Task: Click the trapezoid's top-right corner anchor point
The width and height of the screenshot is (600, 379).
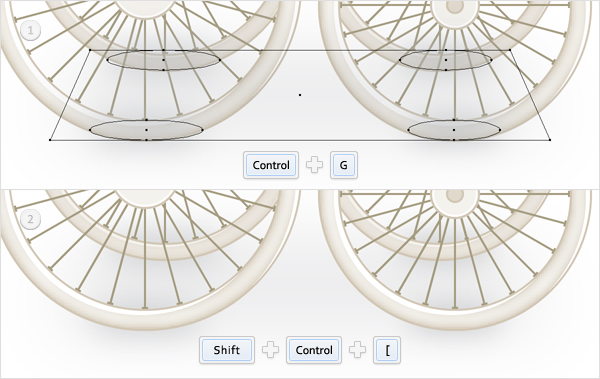Action: [x=510, y=50]
